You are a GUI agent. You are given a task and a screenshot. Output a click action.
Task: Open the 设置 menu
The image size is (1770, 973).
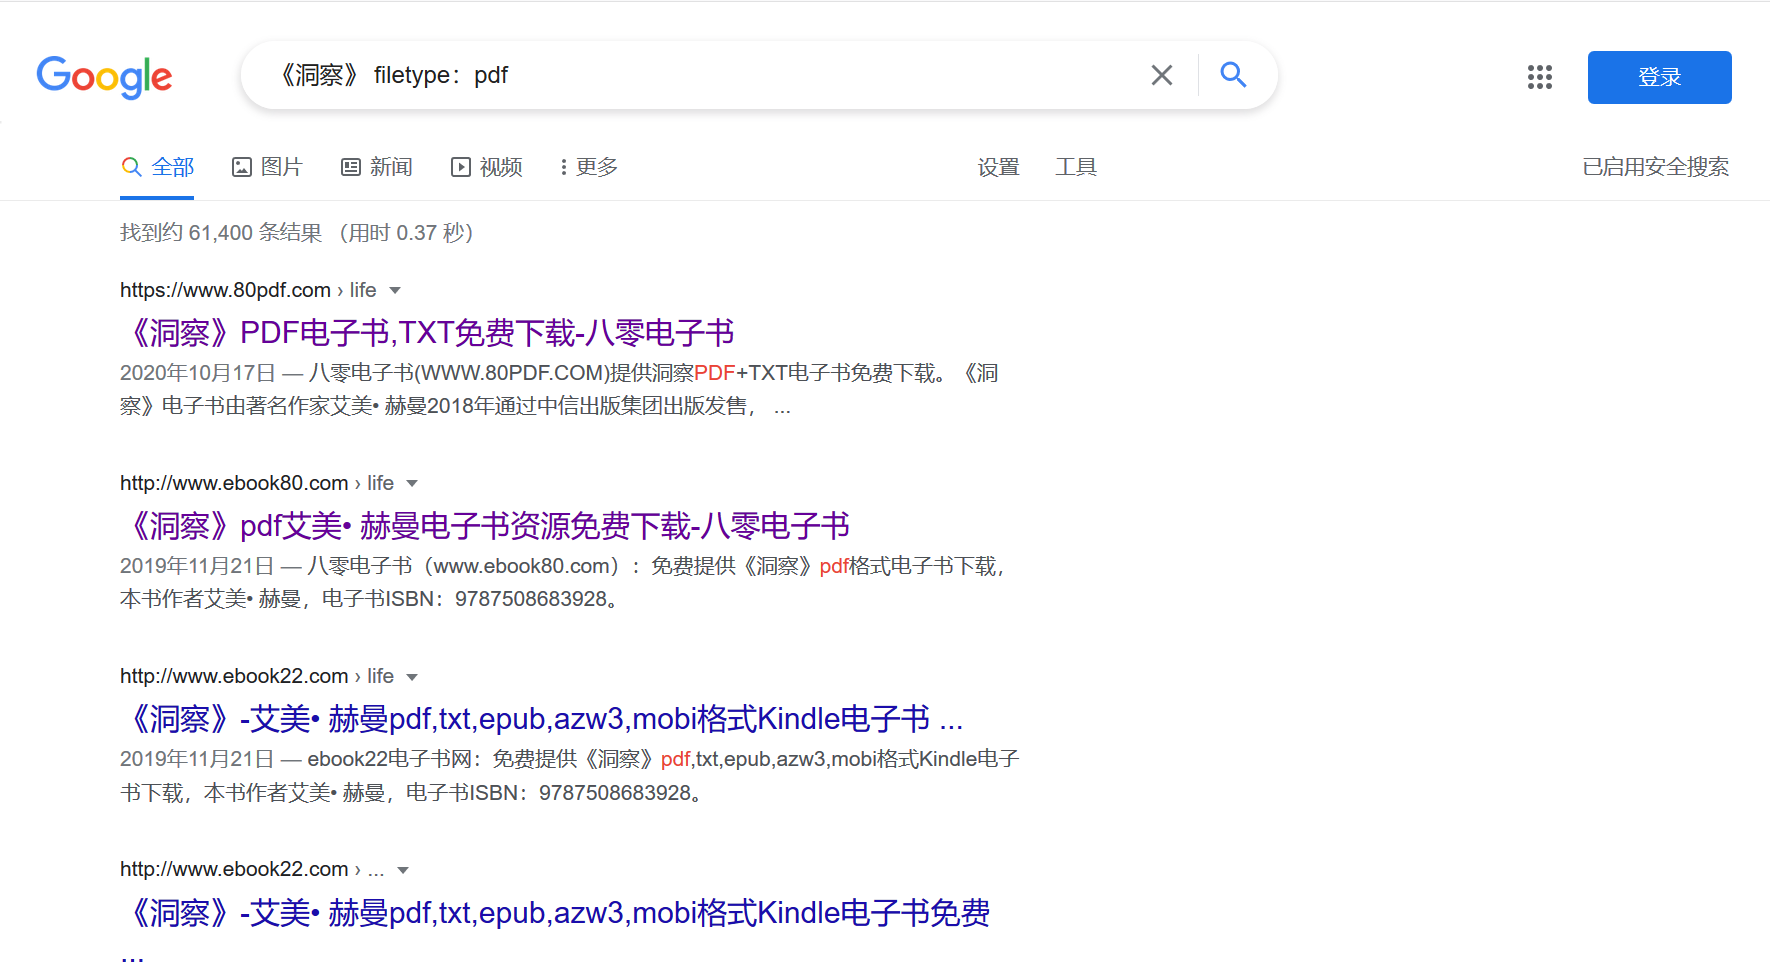[997, 166]
